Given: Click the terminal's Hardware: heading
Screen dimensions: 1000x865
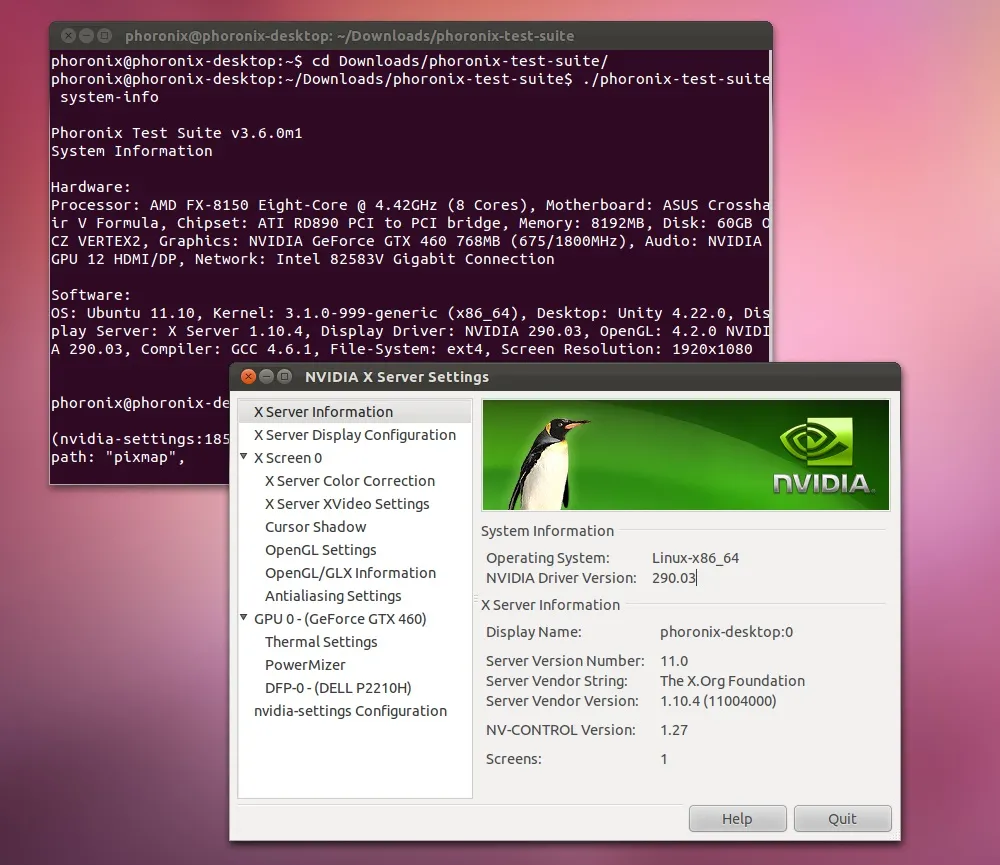Looking at the screenshot, I should pos(91,187).
